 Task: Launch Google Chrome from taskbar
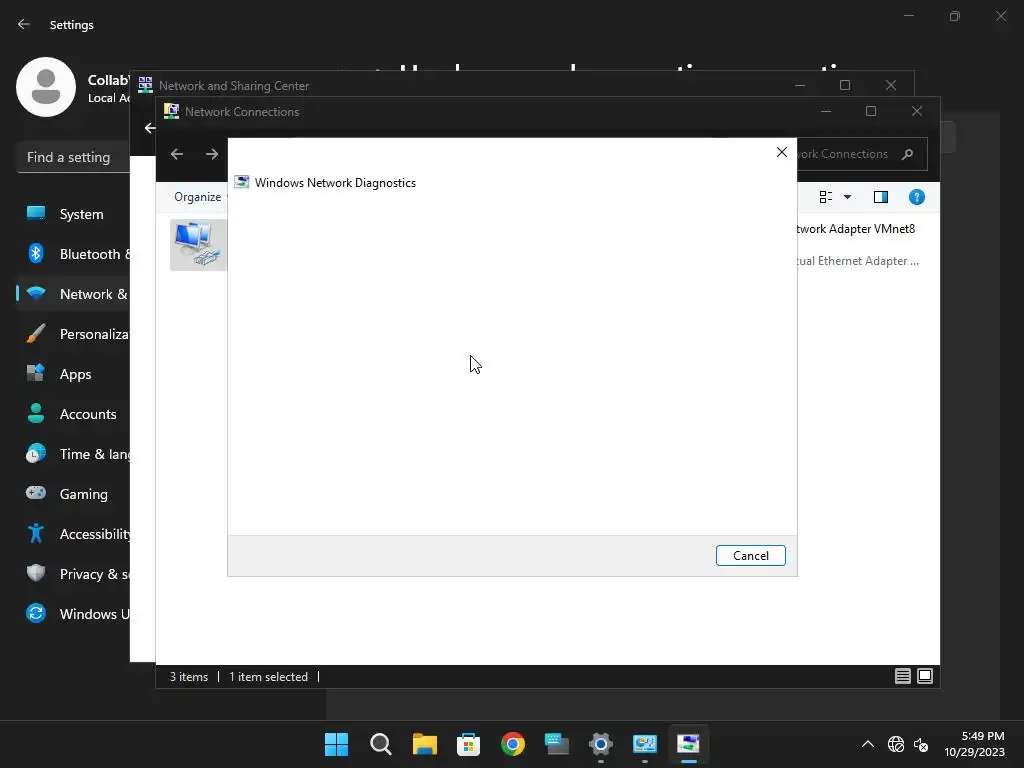[x=513, y=744]
